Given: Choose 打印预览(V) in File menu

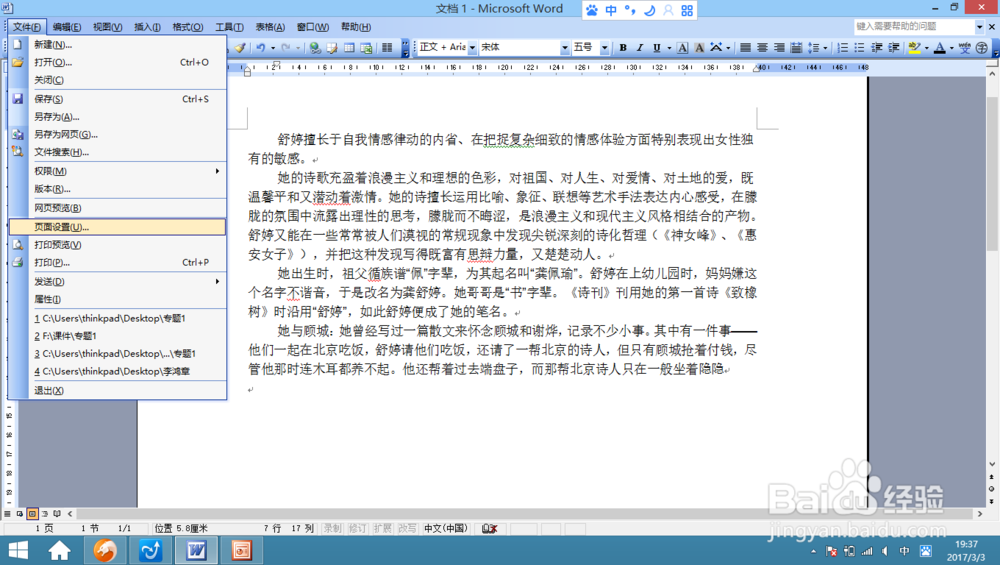Looking at the screenshot, I should tap(117, 245).
